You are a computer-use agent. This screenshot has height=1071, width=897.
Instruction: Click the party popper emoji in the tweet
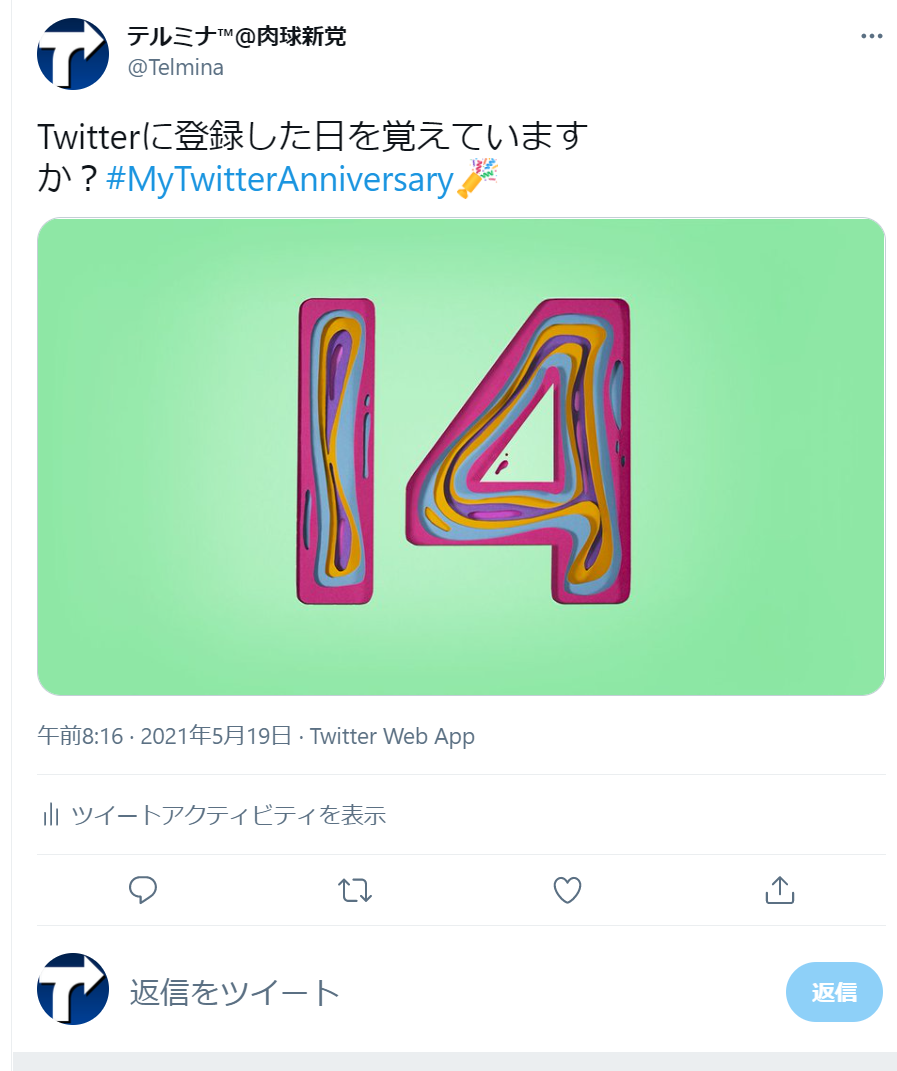coord(479,180)
